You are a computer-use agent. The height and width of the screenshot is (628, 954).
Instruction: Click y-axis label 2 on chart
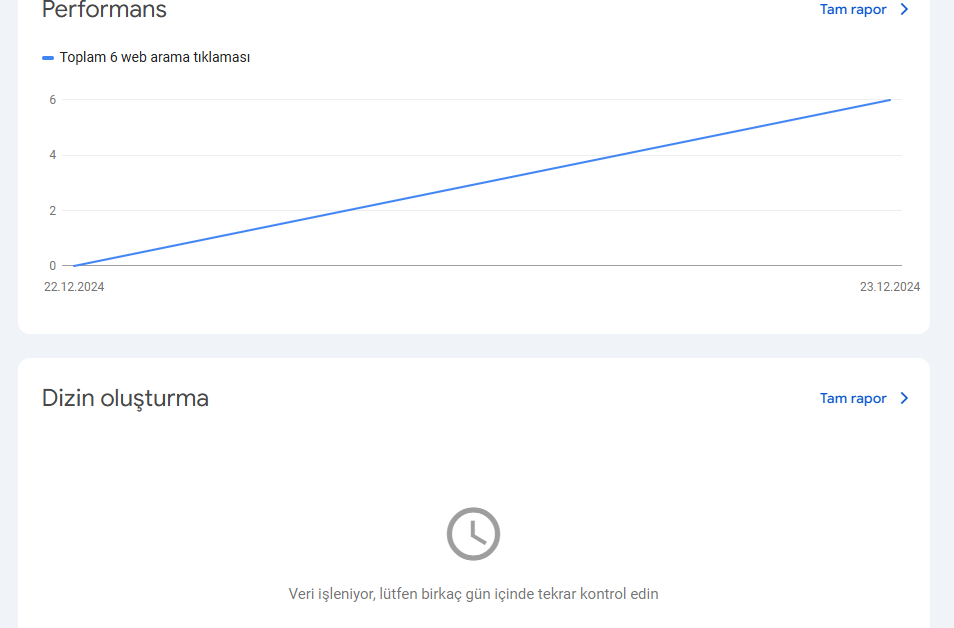tap(53, 211)
